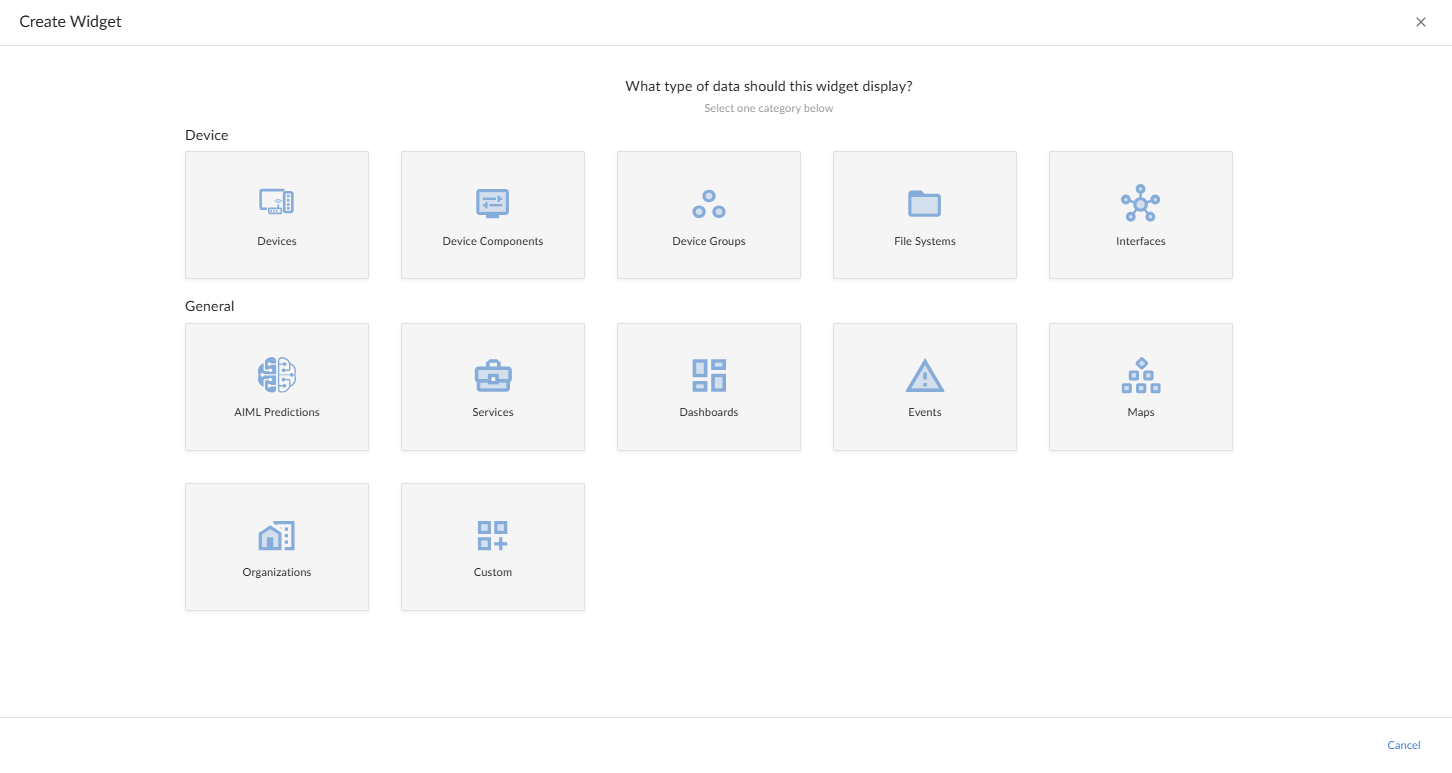
Task: Click the "Device Components" text label
Action: click(492, 241)
